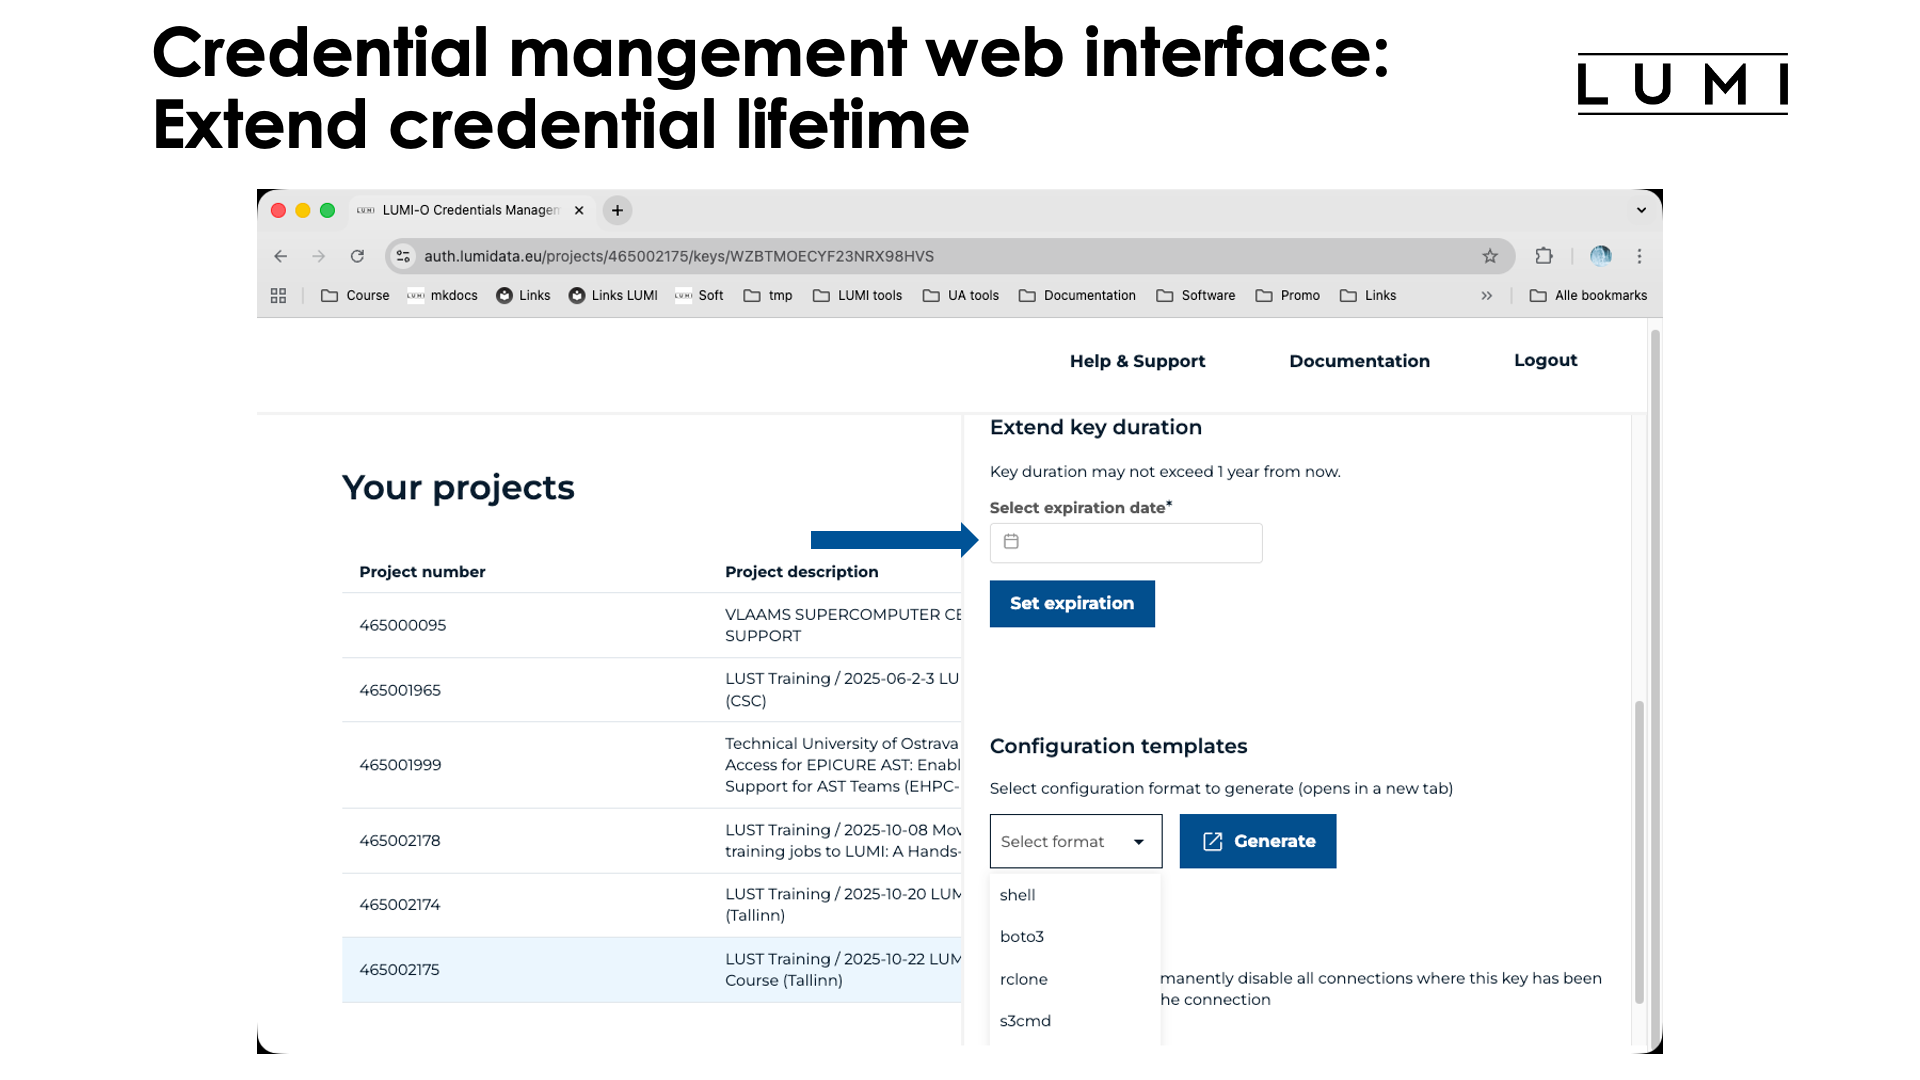Click Help & Support in the navigation

tap(1137, 361)
